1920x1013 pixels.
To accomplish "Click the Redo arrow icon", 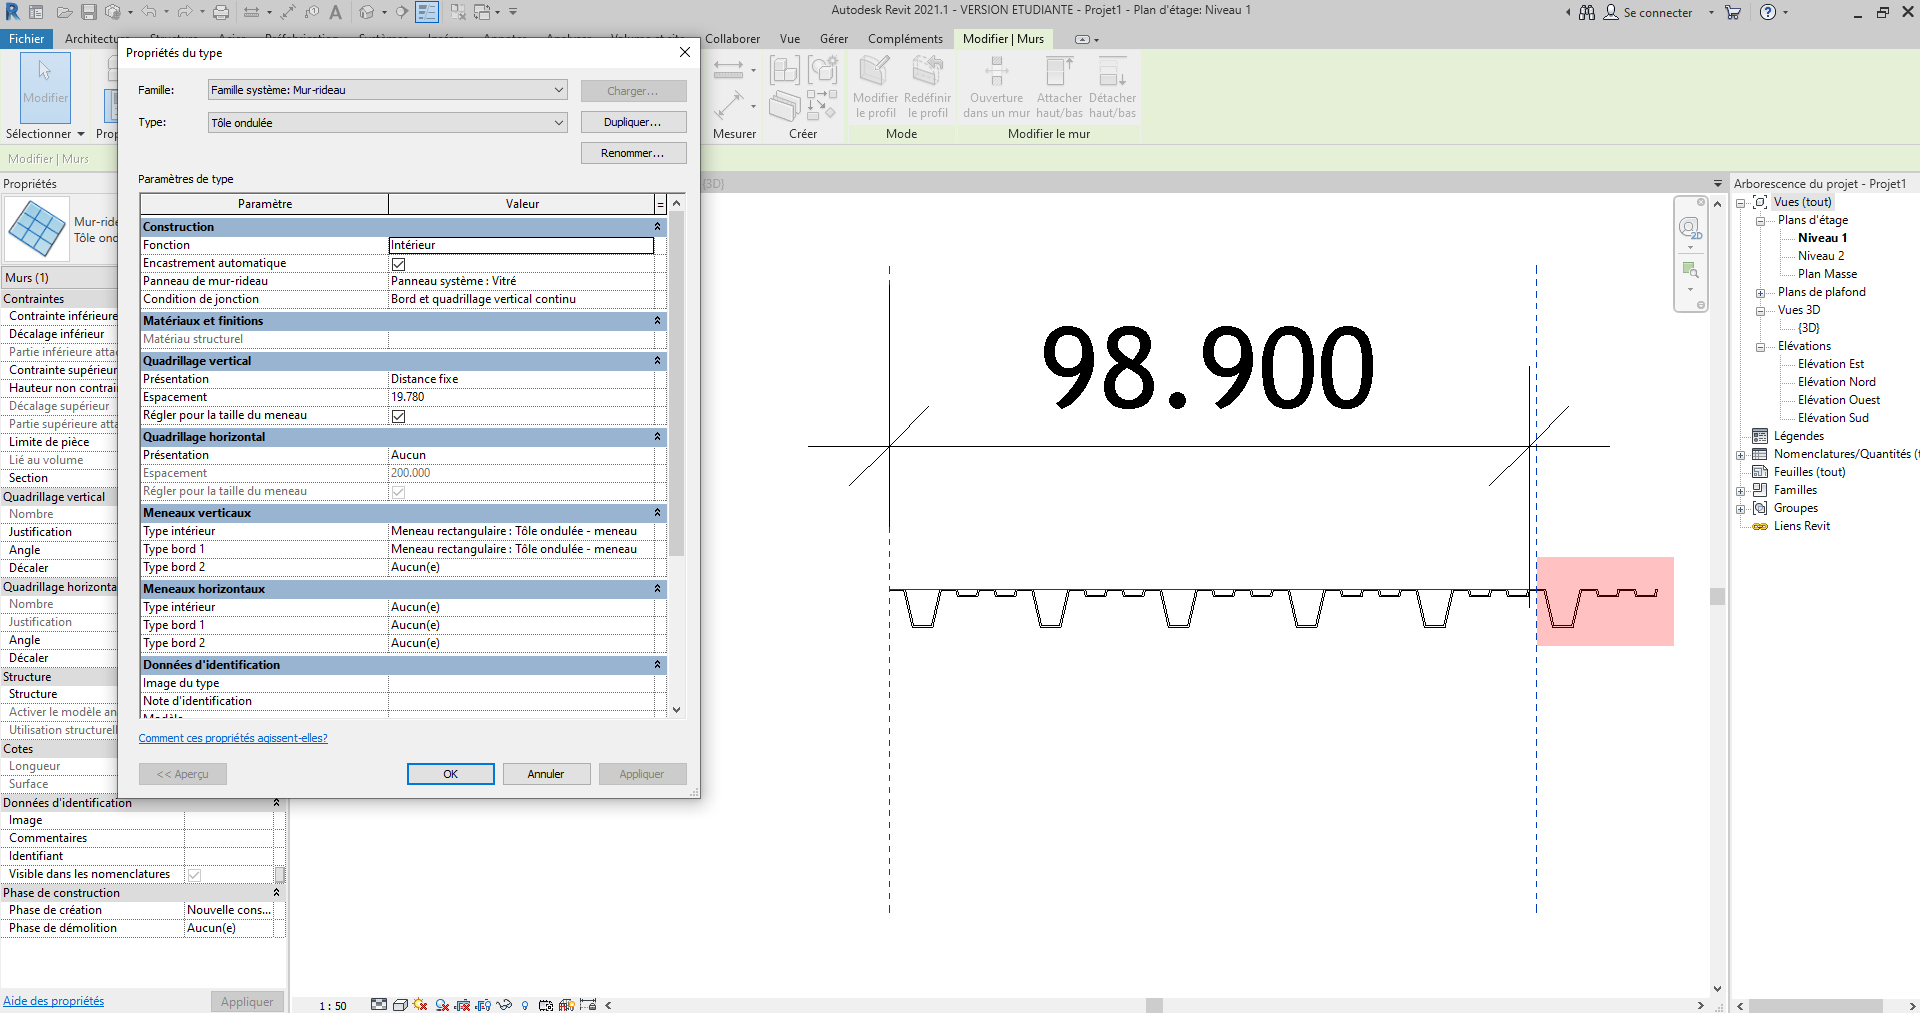I will 185,12.
